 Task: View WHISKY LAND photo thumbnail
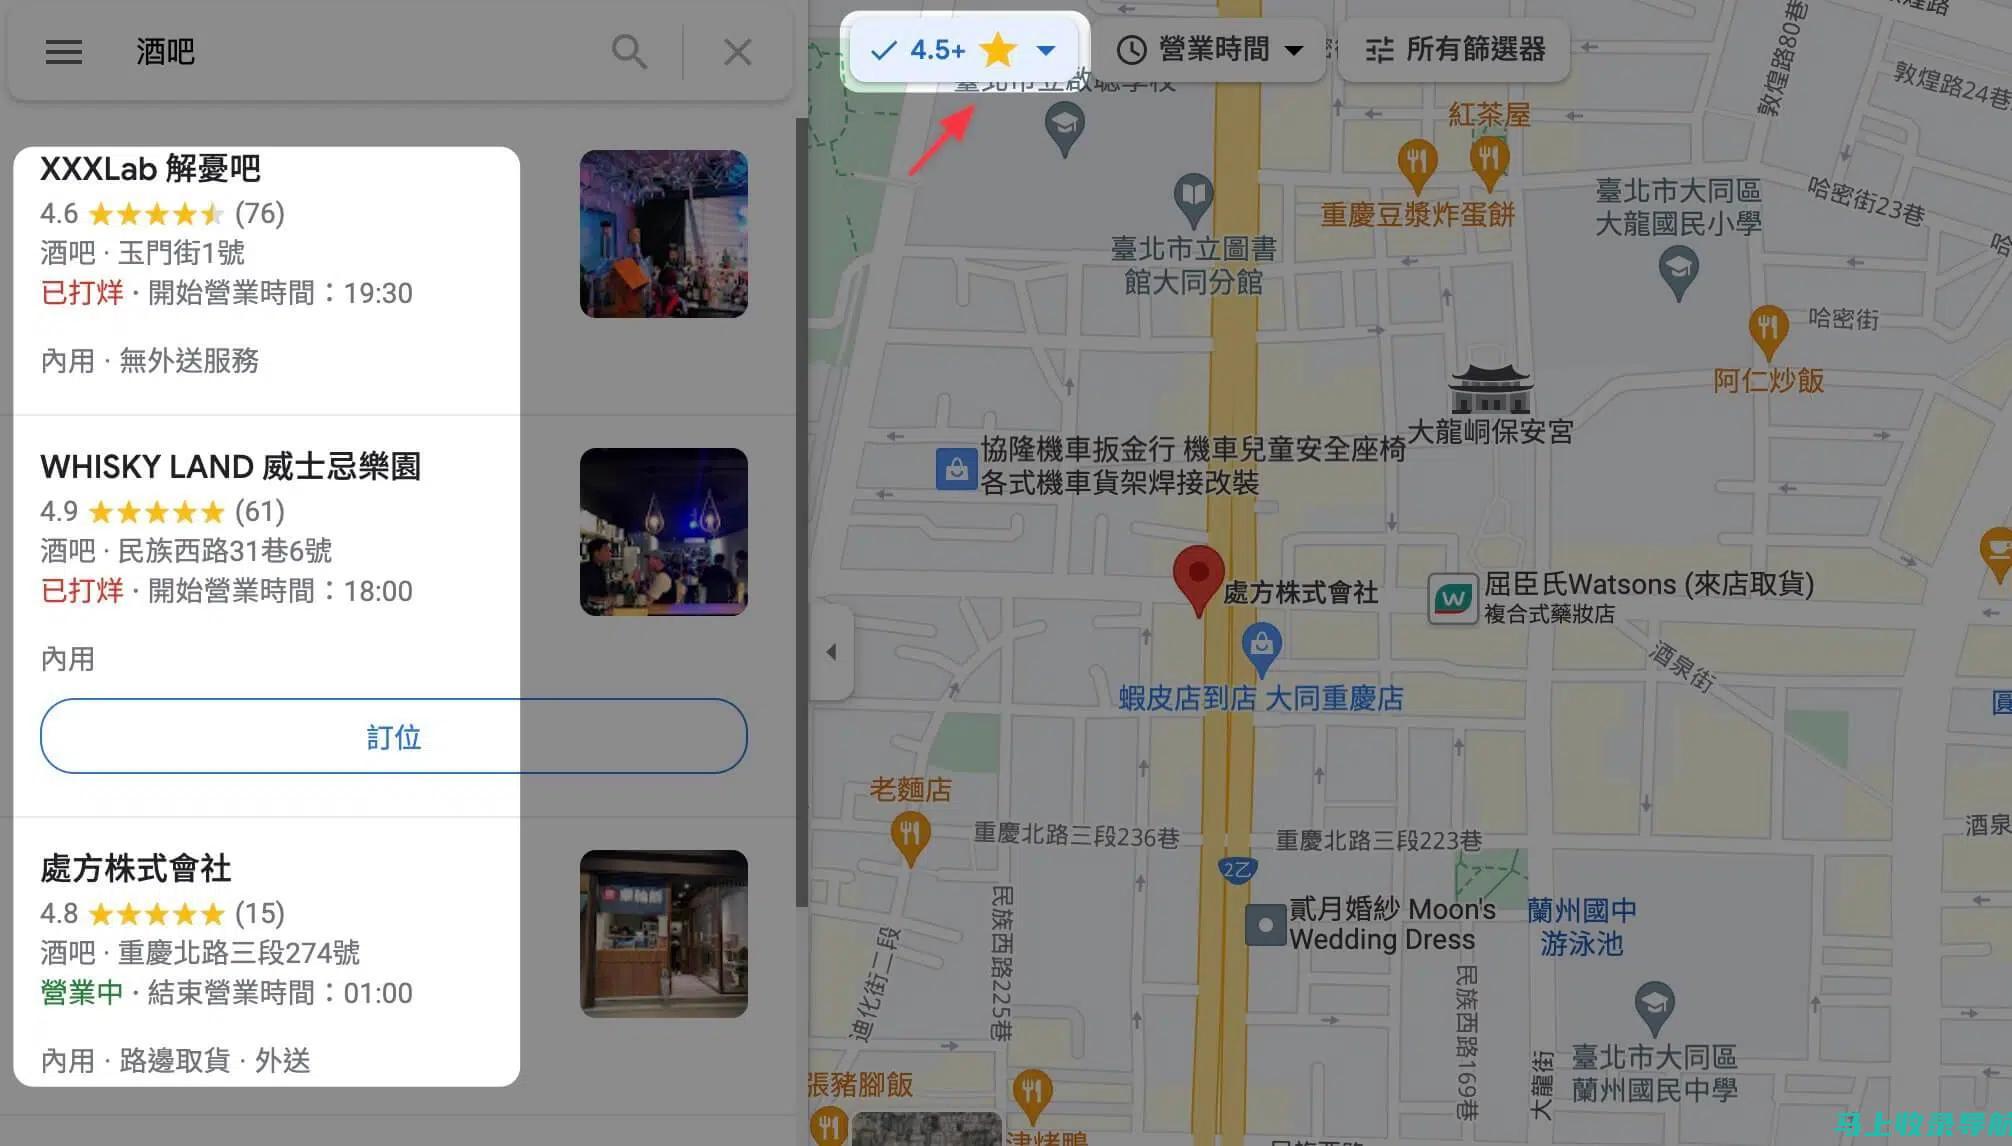(x=664, y=532)
